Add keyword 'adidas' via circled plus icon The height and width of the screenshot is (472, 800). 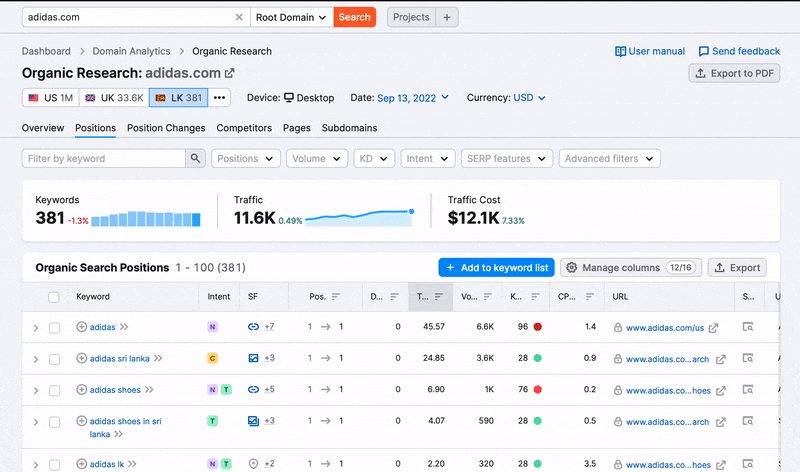pos(82,327)
